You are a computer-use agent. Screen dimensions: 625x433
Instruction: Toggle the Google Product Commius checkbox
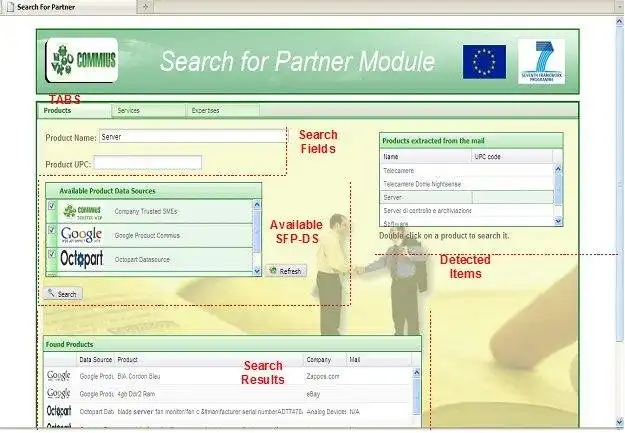(51, 230)
